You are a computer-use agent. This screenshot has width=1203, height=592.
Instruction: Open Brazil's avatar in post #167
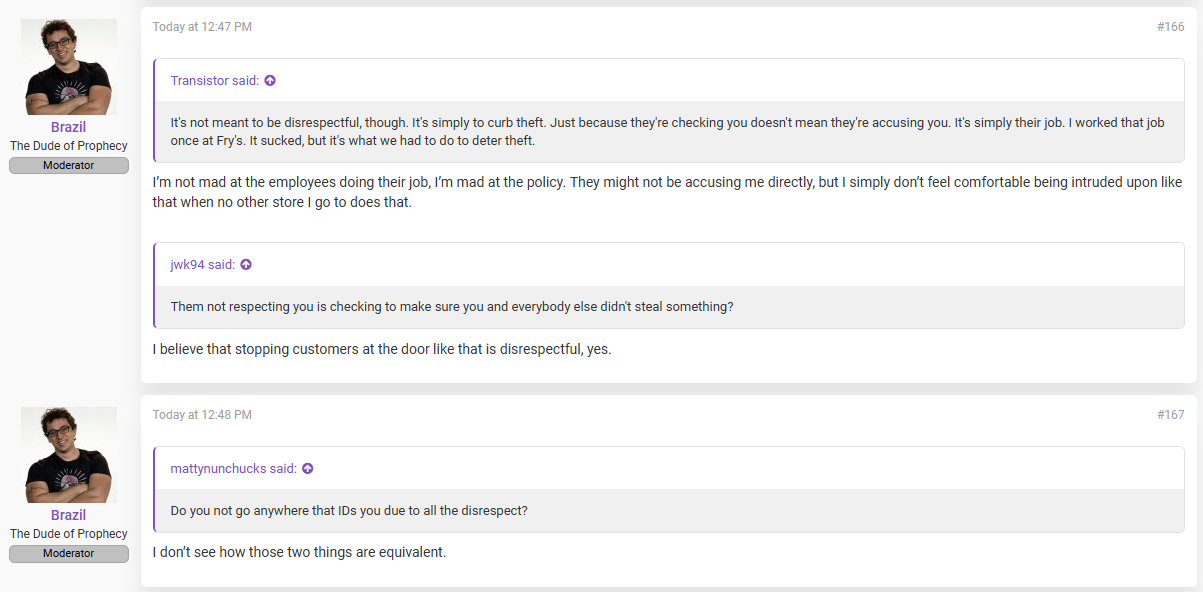(x=69, y=455)
